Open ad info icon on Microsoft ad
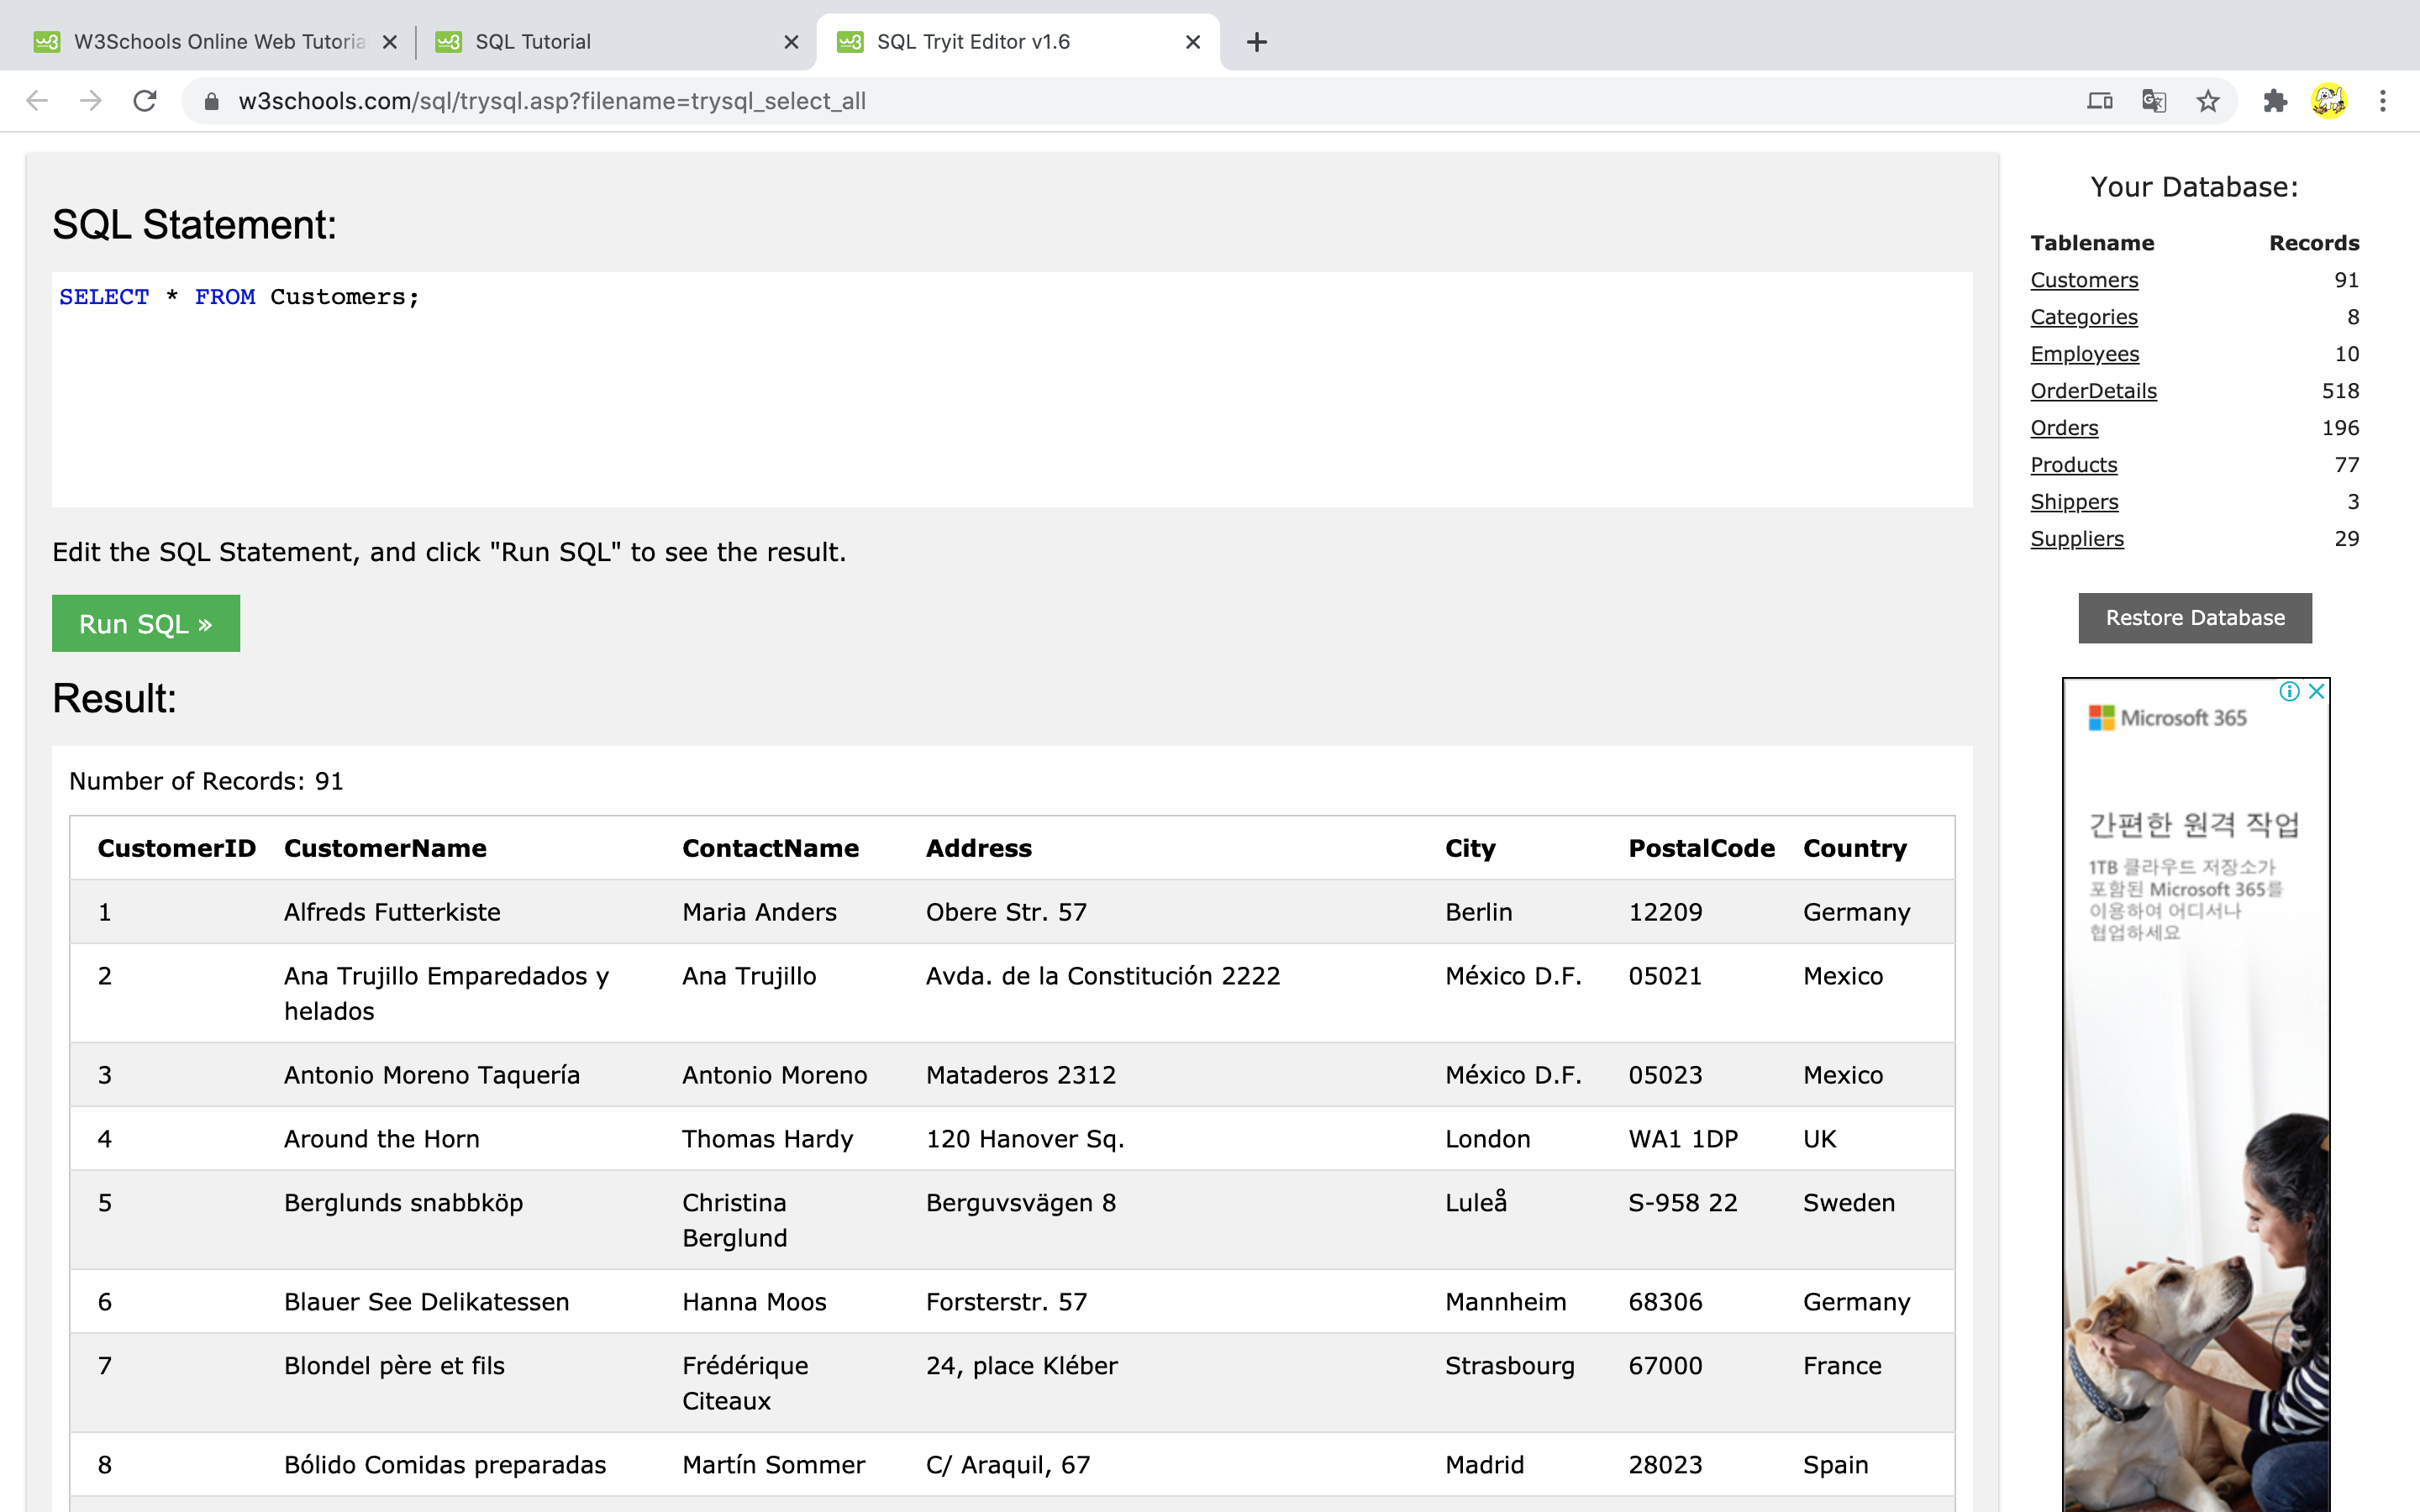The width and height of the screenshot is (2420, 1512). [x=2288, y=691]
